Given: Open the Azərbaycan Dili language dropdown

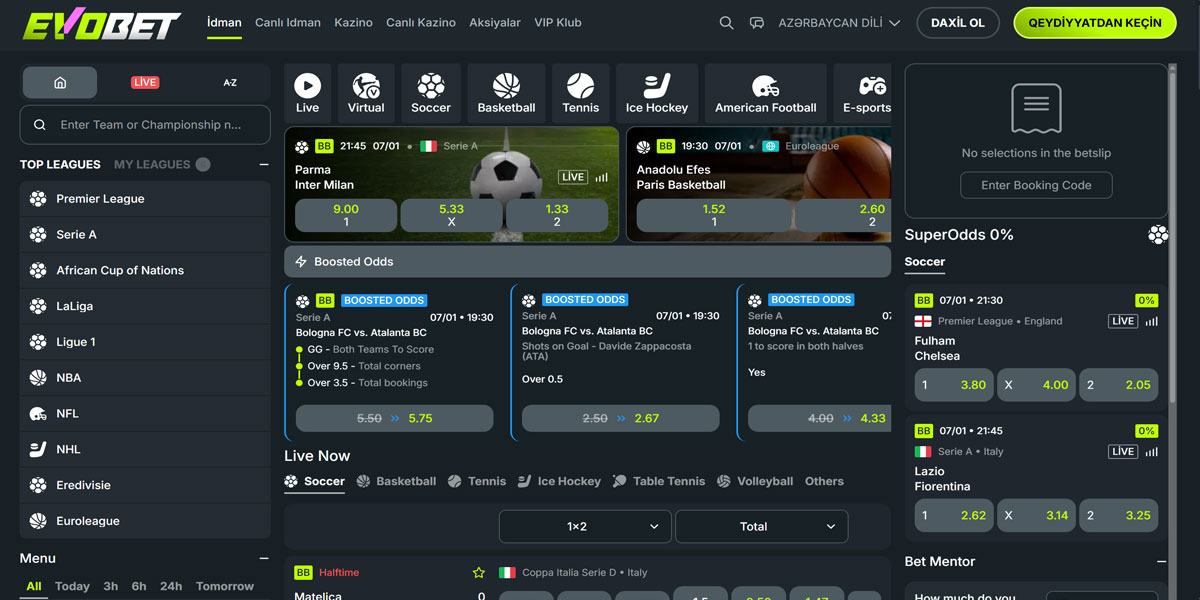Looking at the screenshot, I should (x=839, y=23).
